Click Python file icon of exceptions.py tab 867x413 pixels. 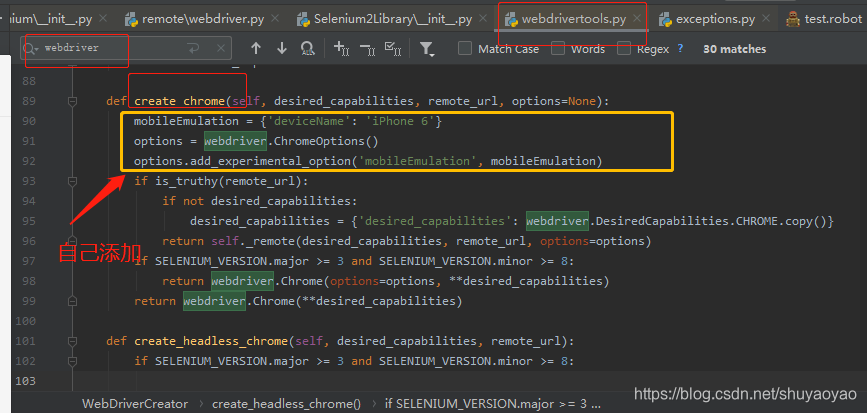pyautogui.click(x=666, y=19)
